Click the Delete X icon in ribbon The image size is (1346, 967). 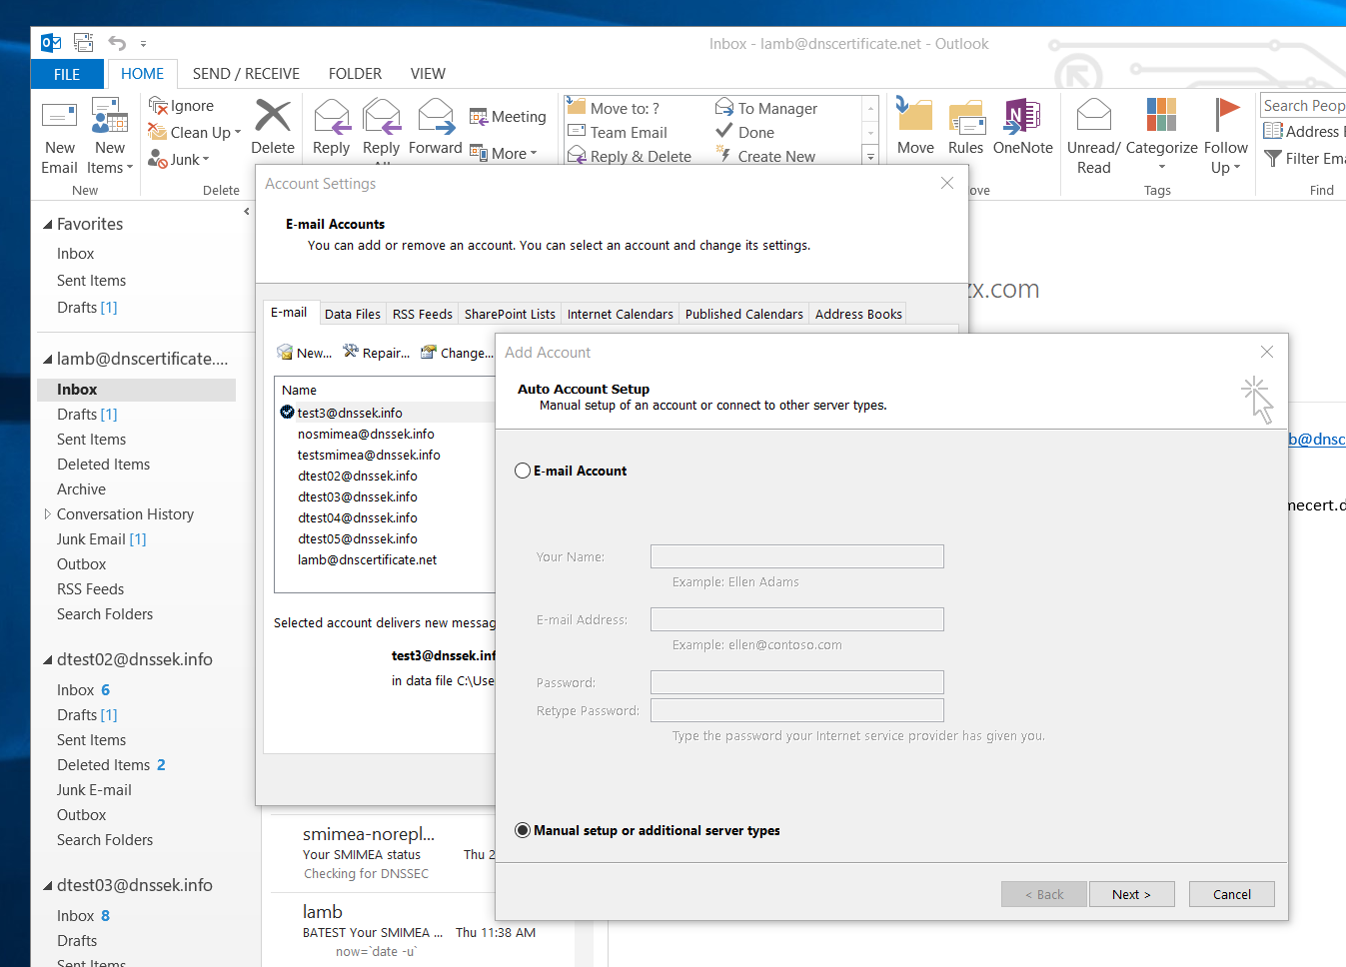pyautogui.click(x=272, y=117)
